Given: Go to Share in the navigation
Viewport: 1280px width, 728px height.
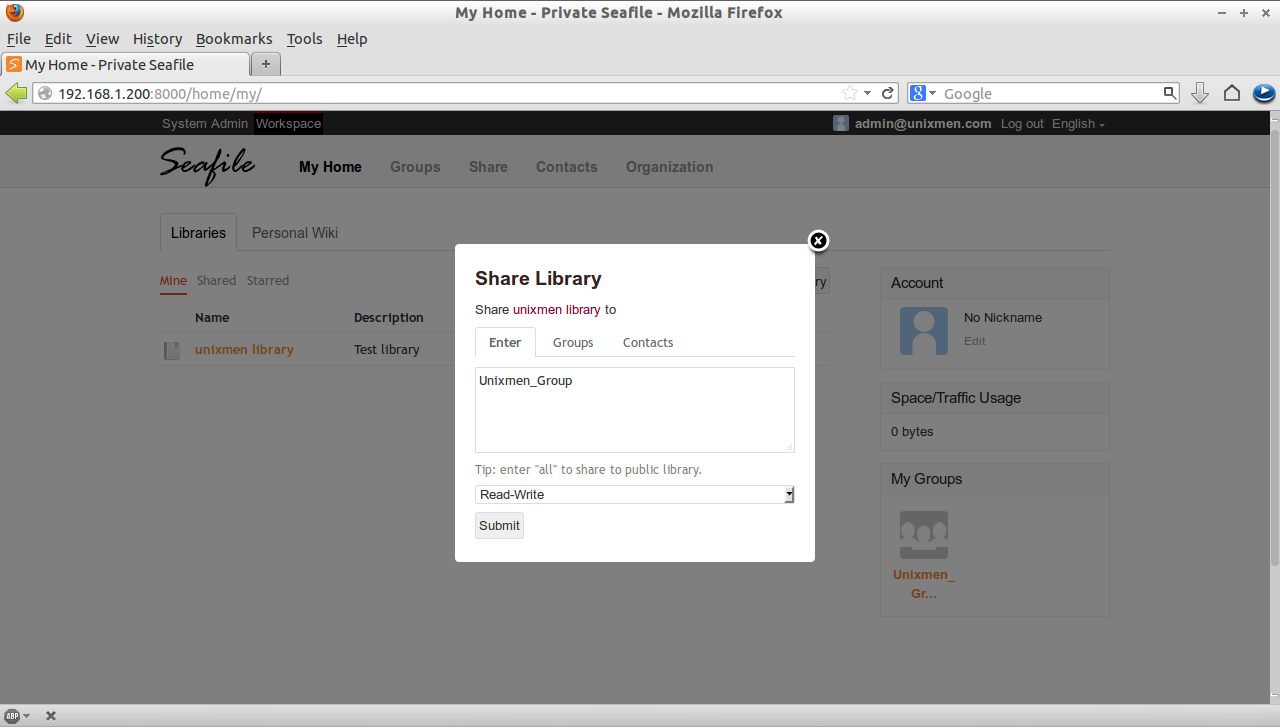Looking at the screenshot, I should pyautogui.click(x=488, y=167).
